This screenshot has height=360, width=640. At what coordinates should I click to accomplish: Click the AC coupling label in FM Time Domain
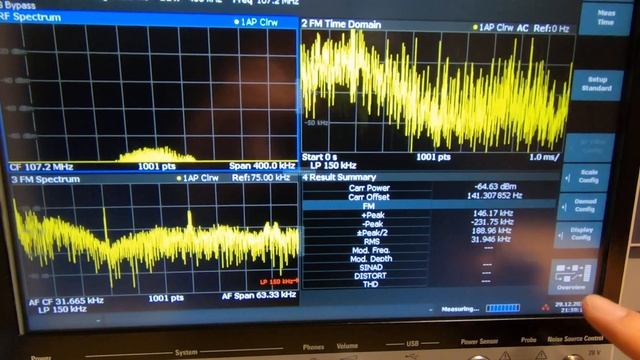pos(522,28)
